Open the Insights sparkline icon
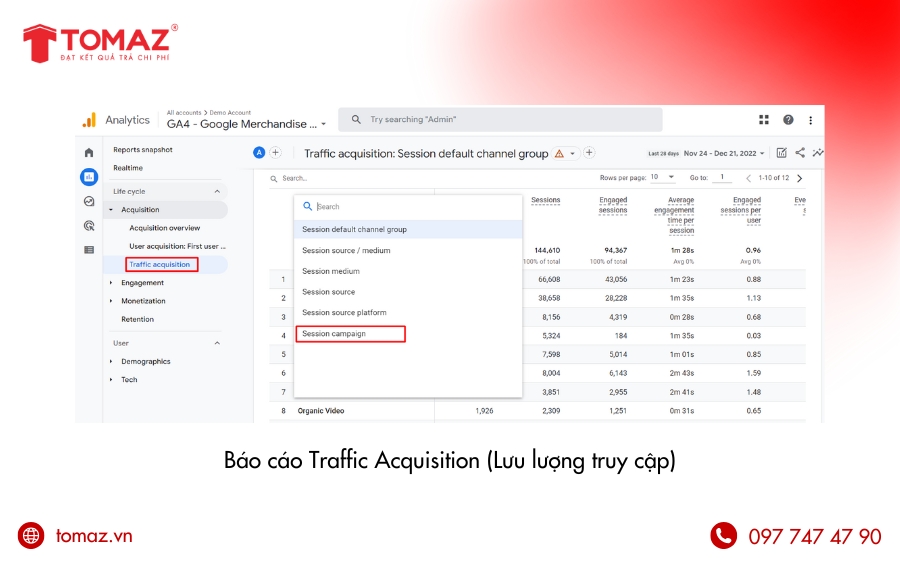 [x=818, y=153]
